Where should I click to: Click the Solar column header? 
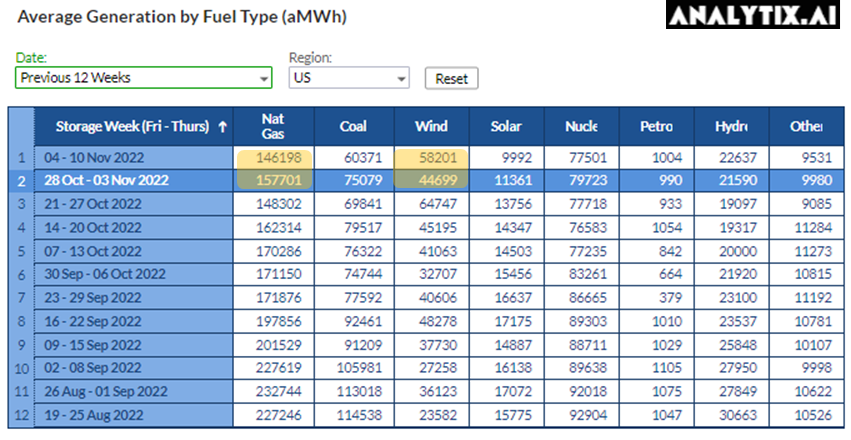pos(506,126)
